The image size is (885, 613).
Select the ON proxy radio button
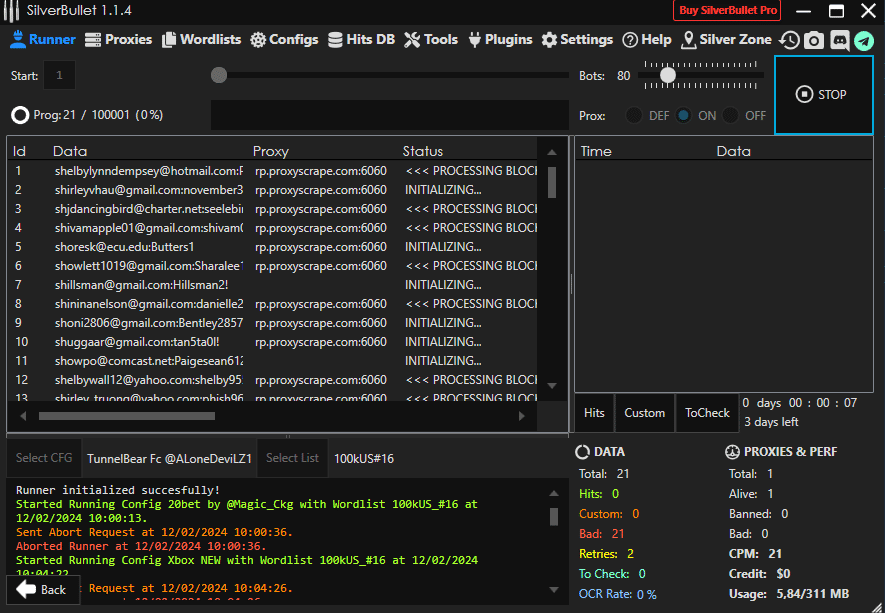[x=684, y=116]
